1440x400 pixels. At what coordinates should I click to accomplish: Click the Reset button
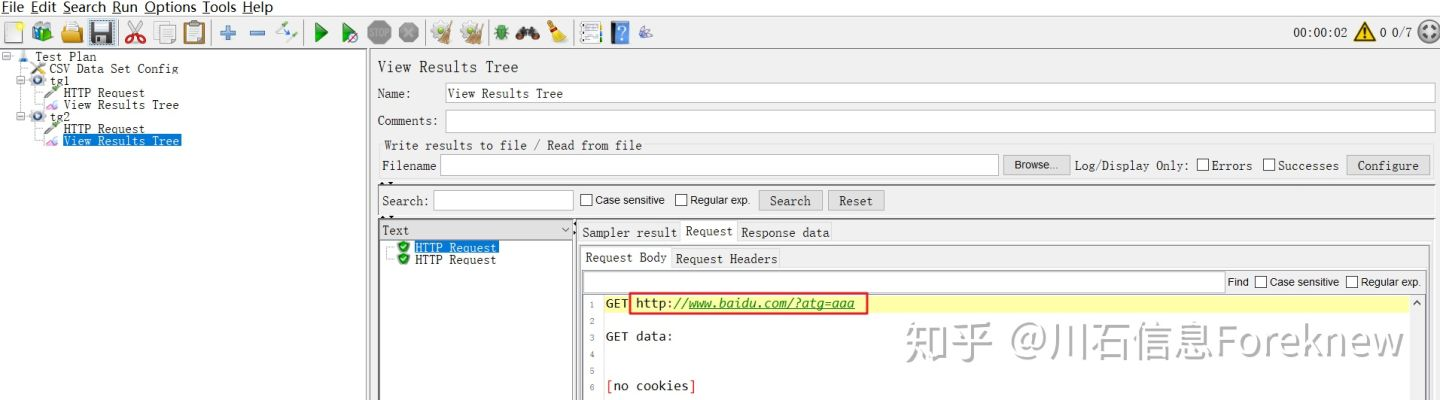point(855,200)
